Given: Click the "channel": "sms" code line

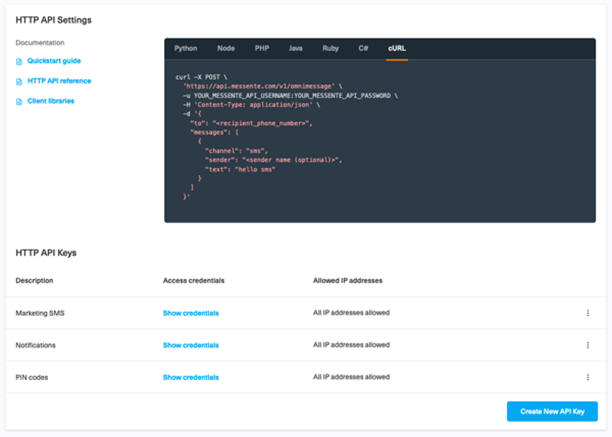Looking at the screenshot, I should pyautogui.click(x=236, y=151).
